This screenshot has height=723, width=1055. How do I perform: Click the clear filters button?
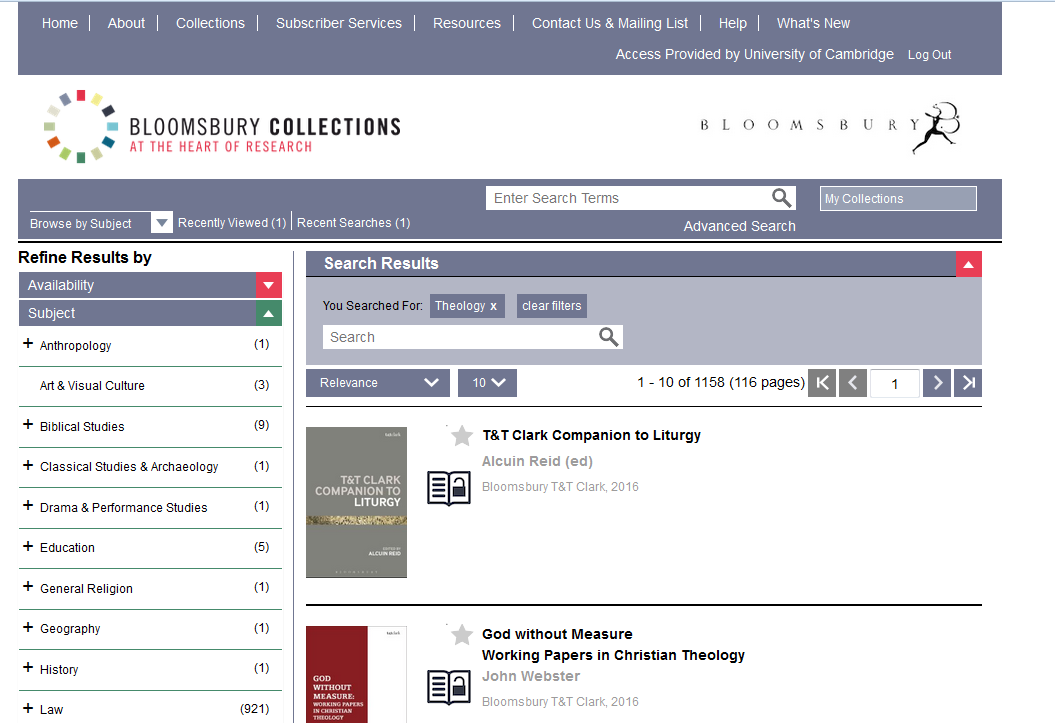point(552,306)
